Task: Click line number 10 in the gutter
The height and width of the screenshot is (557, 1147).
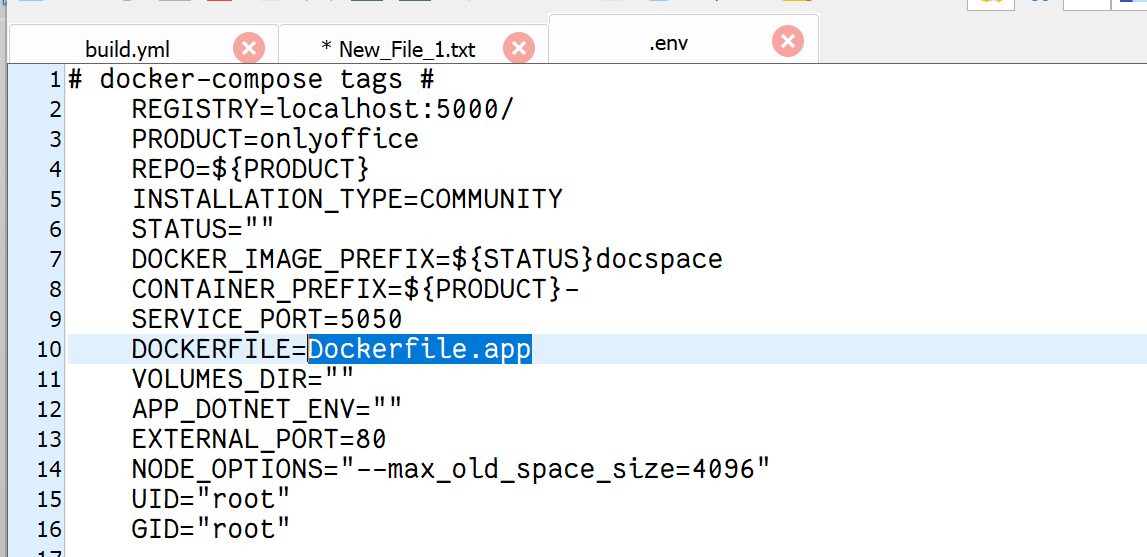Action: point(49,349)
